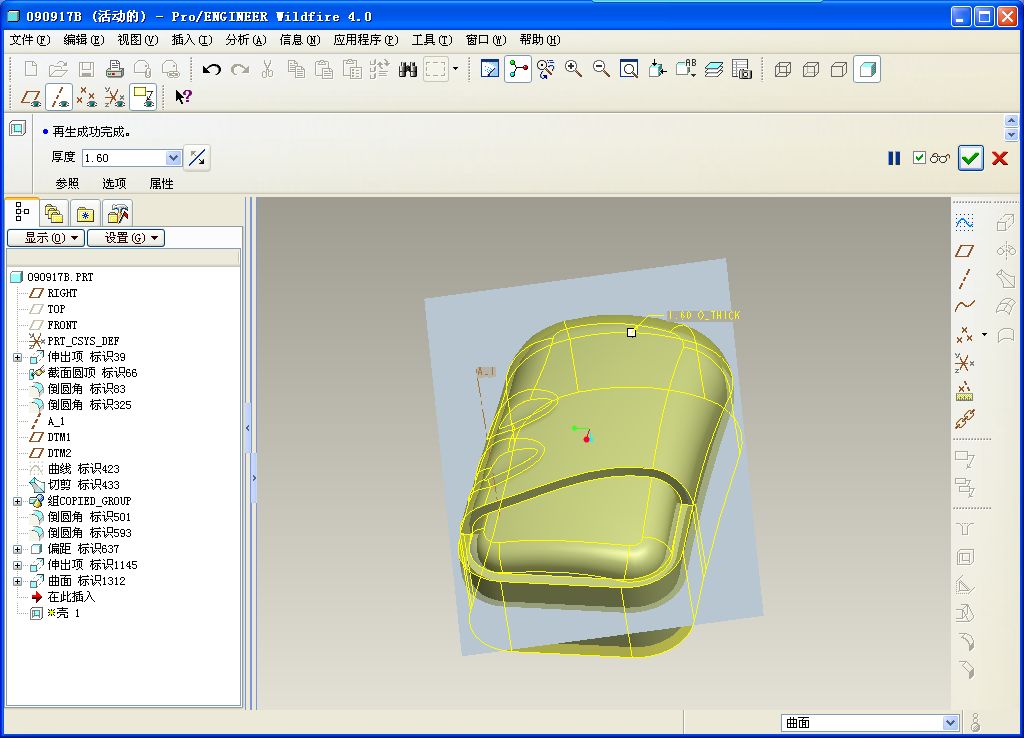The height and width of the screenshot is (738, 1024).
Task: Click the Print icon
Action: (114, 69)
